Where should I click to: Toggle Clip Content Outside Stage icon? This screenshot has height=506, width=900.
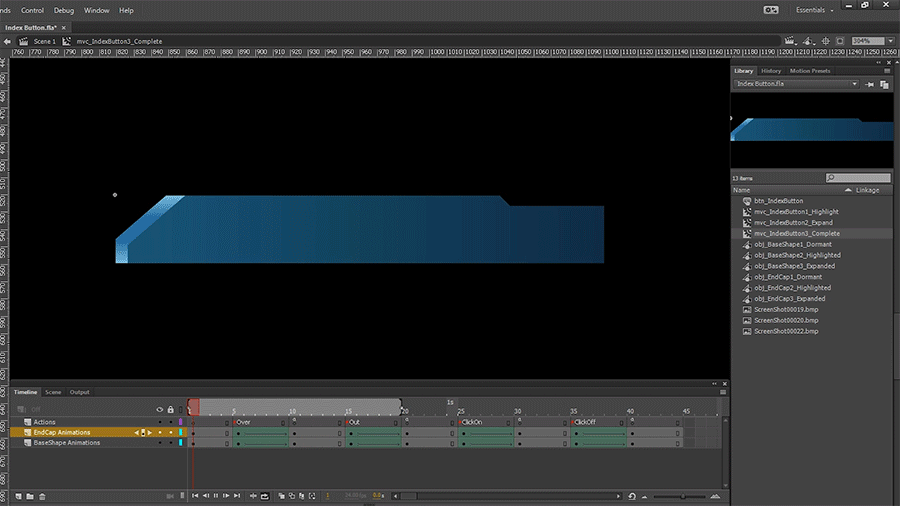pos(840,41)
